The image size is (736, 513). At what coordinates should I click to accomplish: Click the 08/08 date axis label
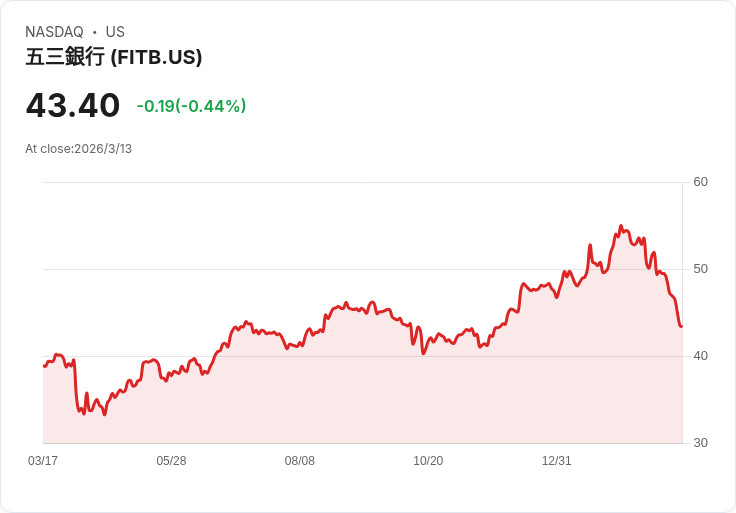[x=299, y=461]
